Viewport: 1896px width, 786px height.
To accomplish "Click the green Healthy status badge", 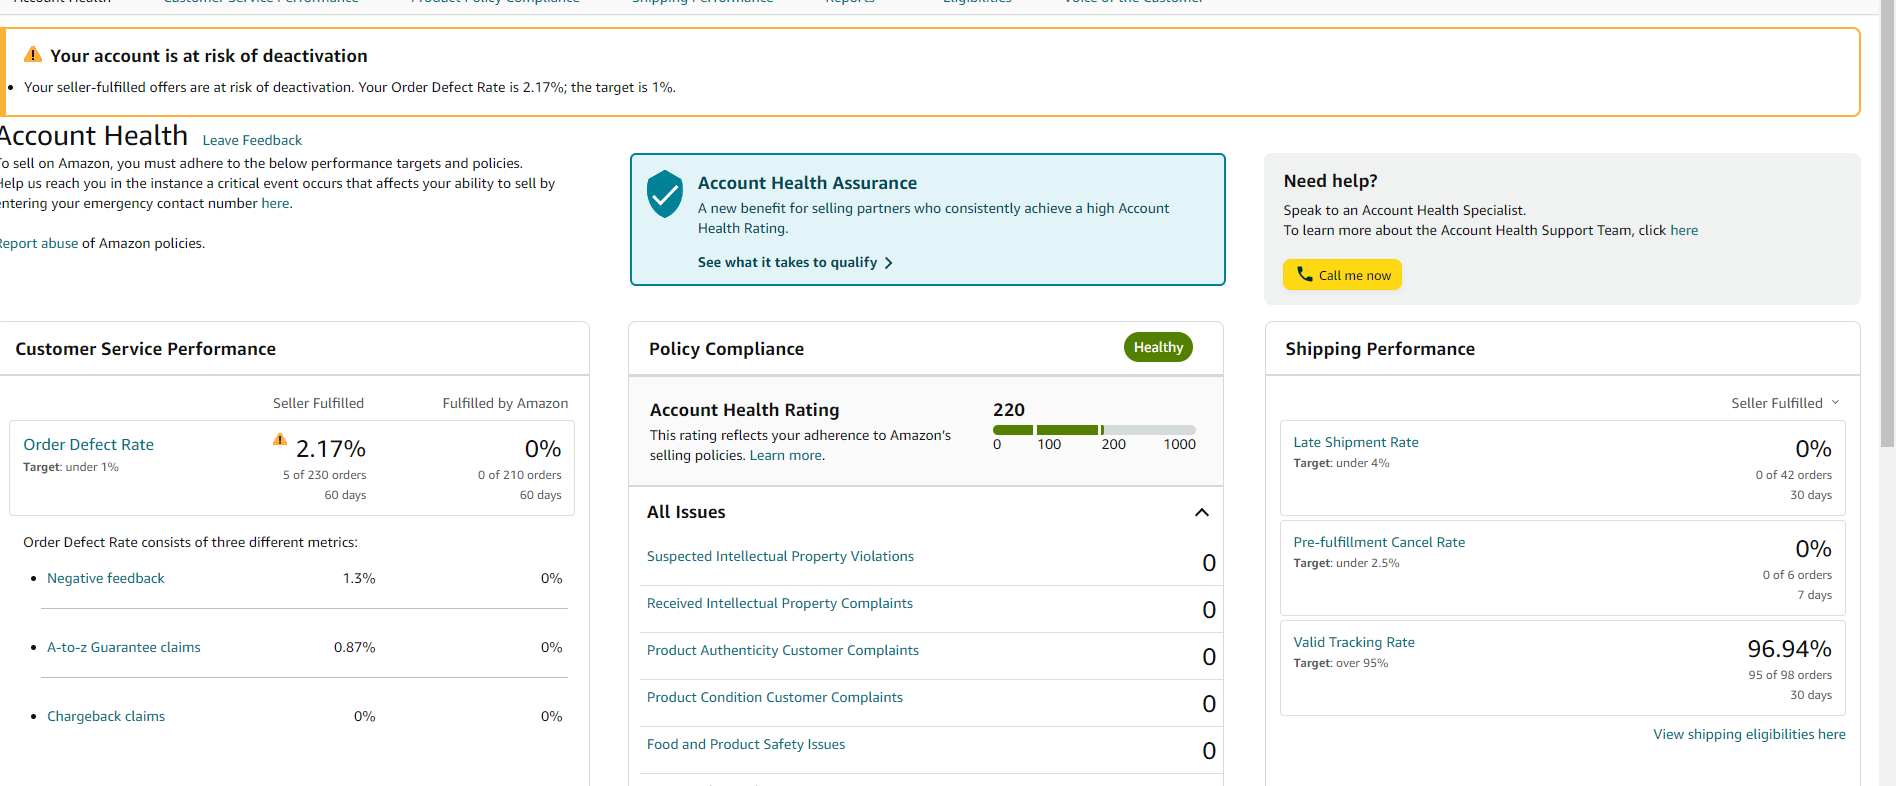I will (x=1158, y=347).
